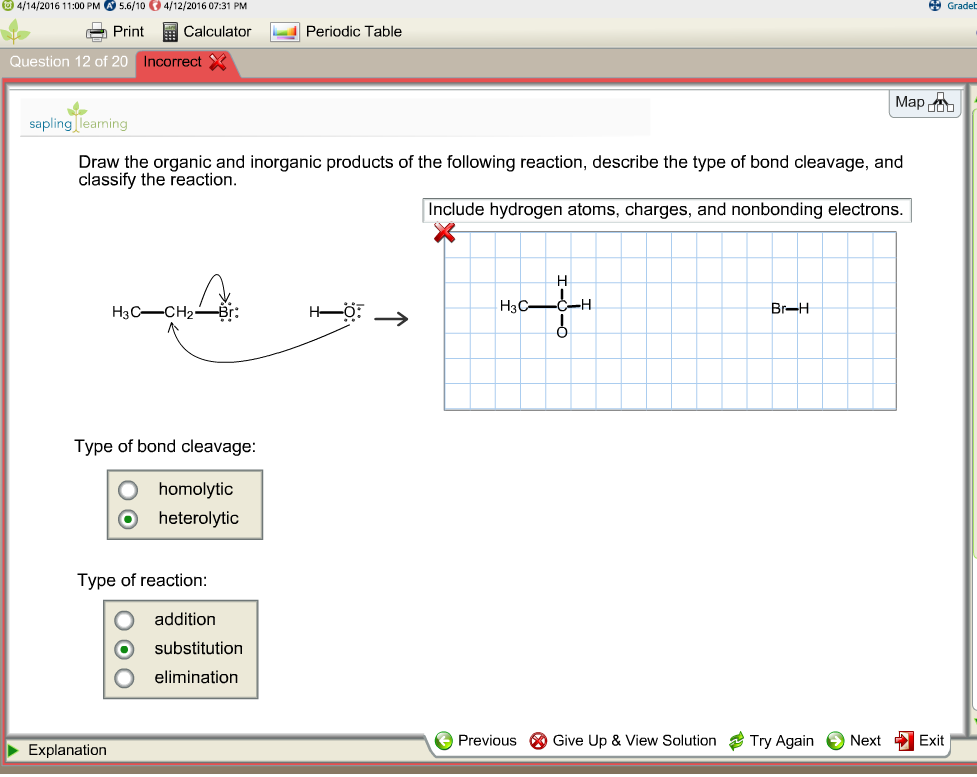977x777 pixels.
Task: Click the green leaf icon in the toolbar
Action: click(14, 31)
